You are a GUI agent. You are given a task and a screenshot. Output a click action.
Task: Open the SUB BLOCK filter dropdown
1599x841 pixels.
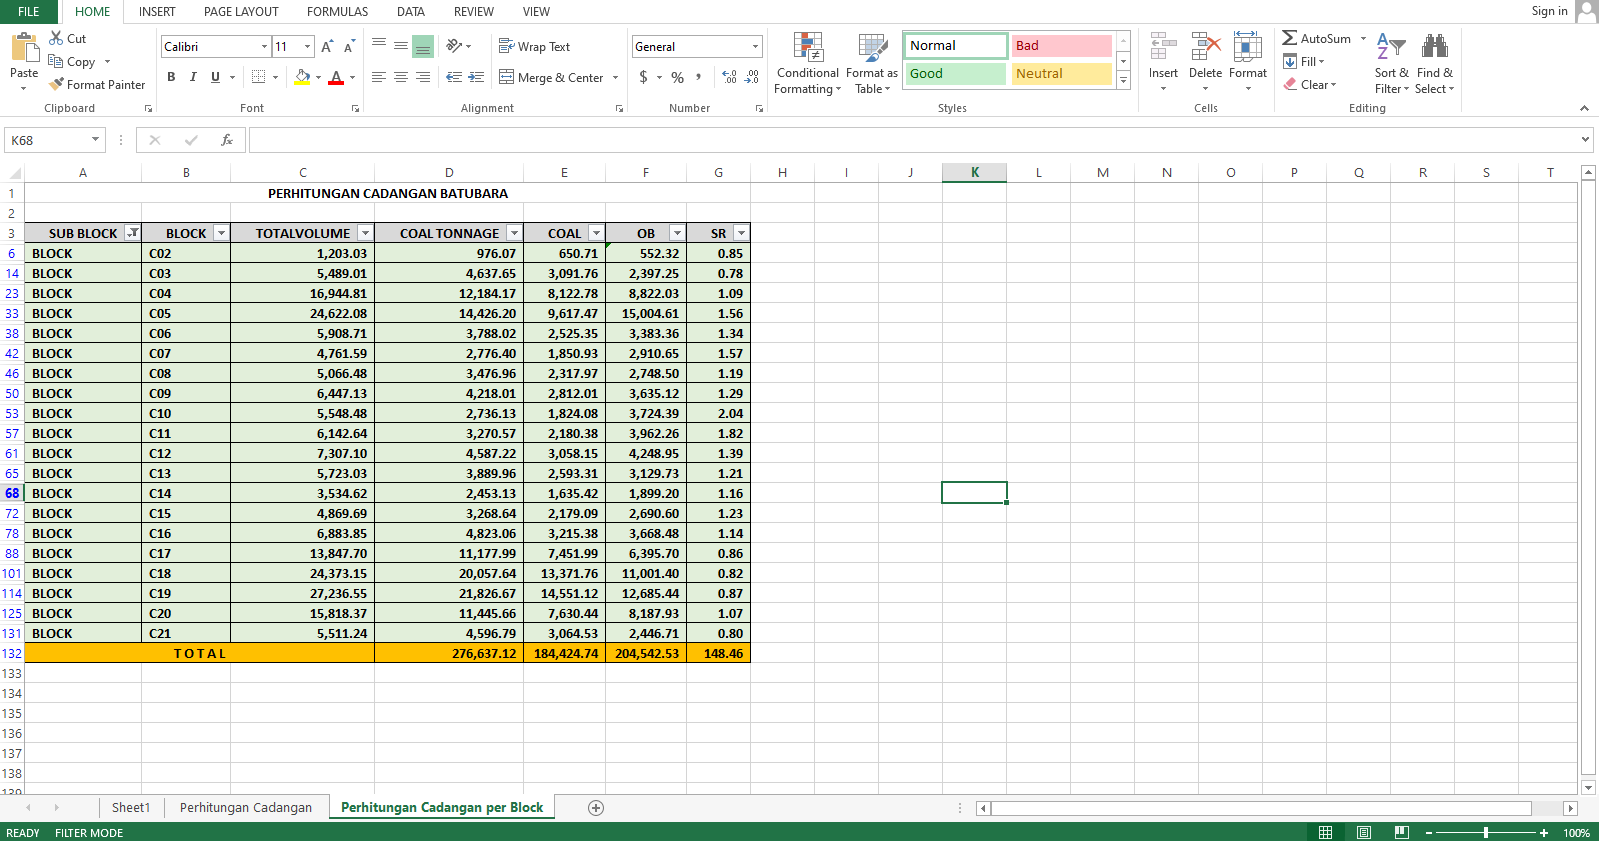point(132,233)
